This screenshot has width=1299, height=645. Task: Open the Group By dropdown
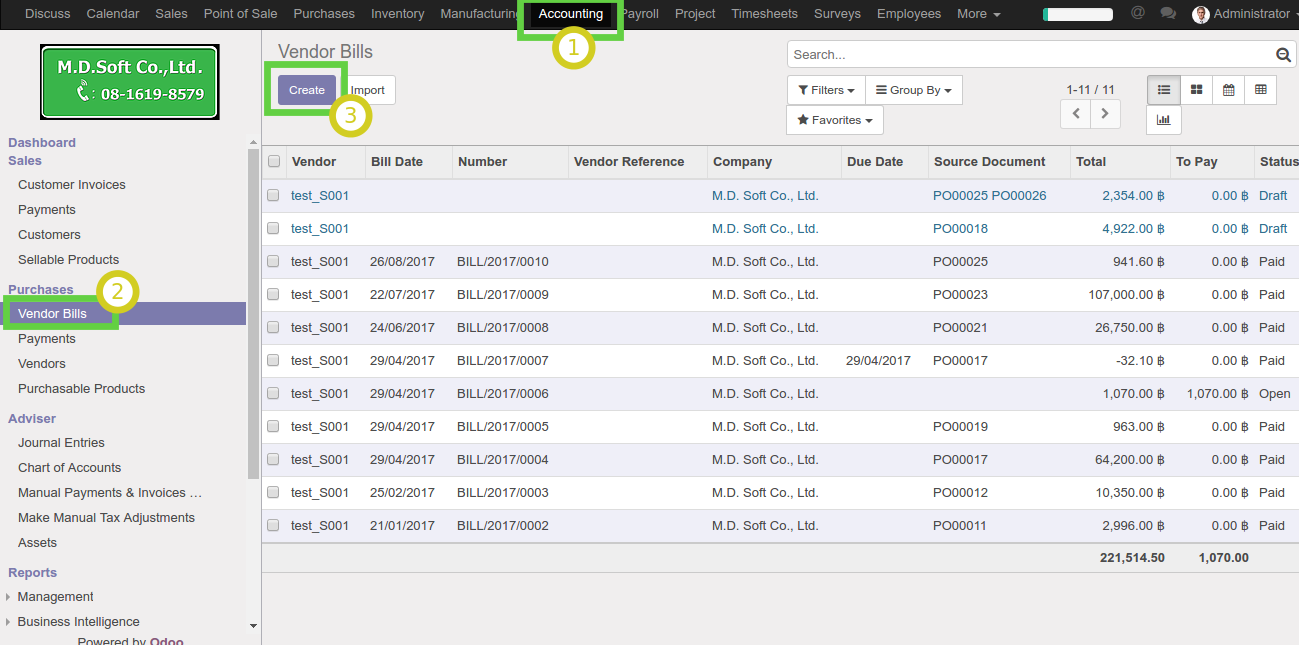coord(913,90)
